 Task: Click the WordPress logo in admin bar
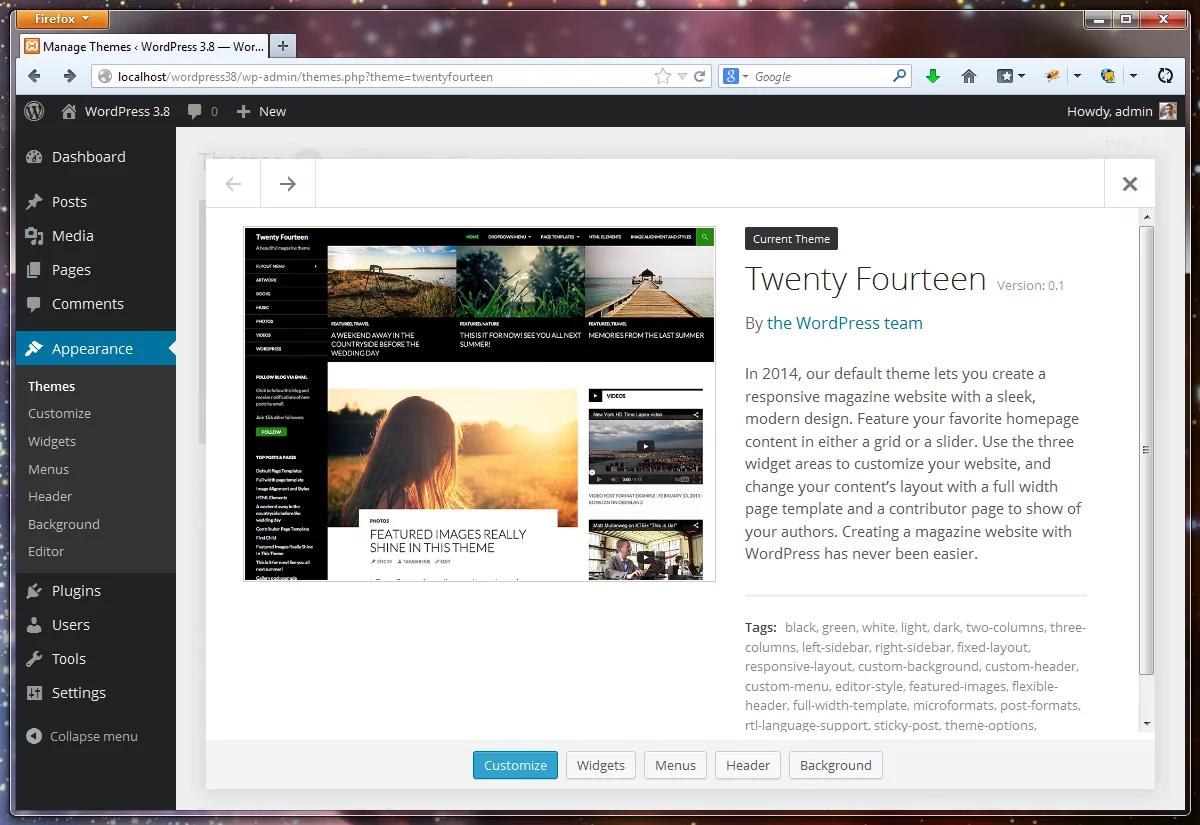(x=34, y=111)
